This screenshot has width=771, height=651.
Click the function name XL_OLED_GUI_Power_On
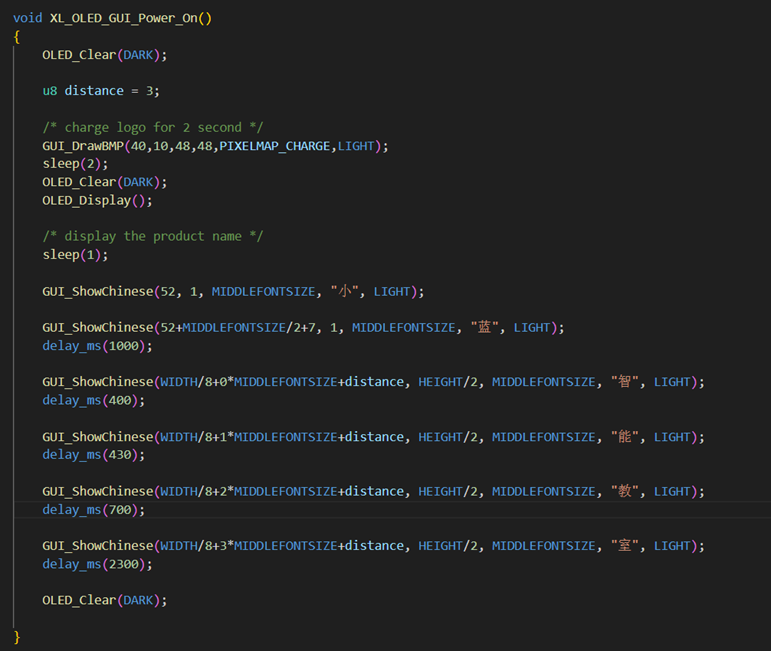[x=123, y=18]
